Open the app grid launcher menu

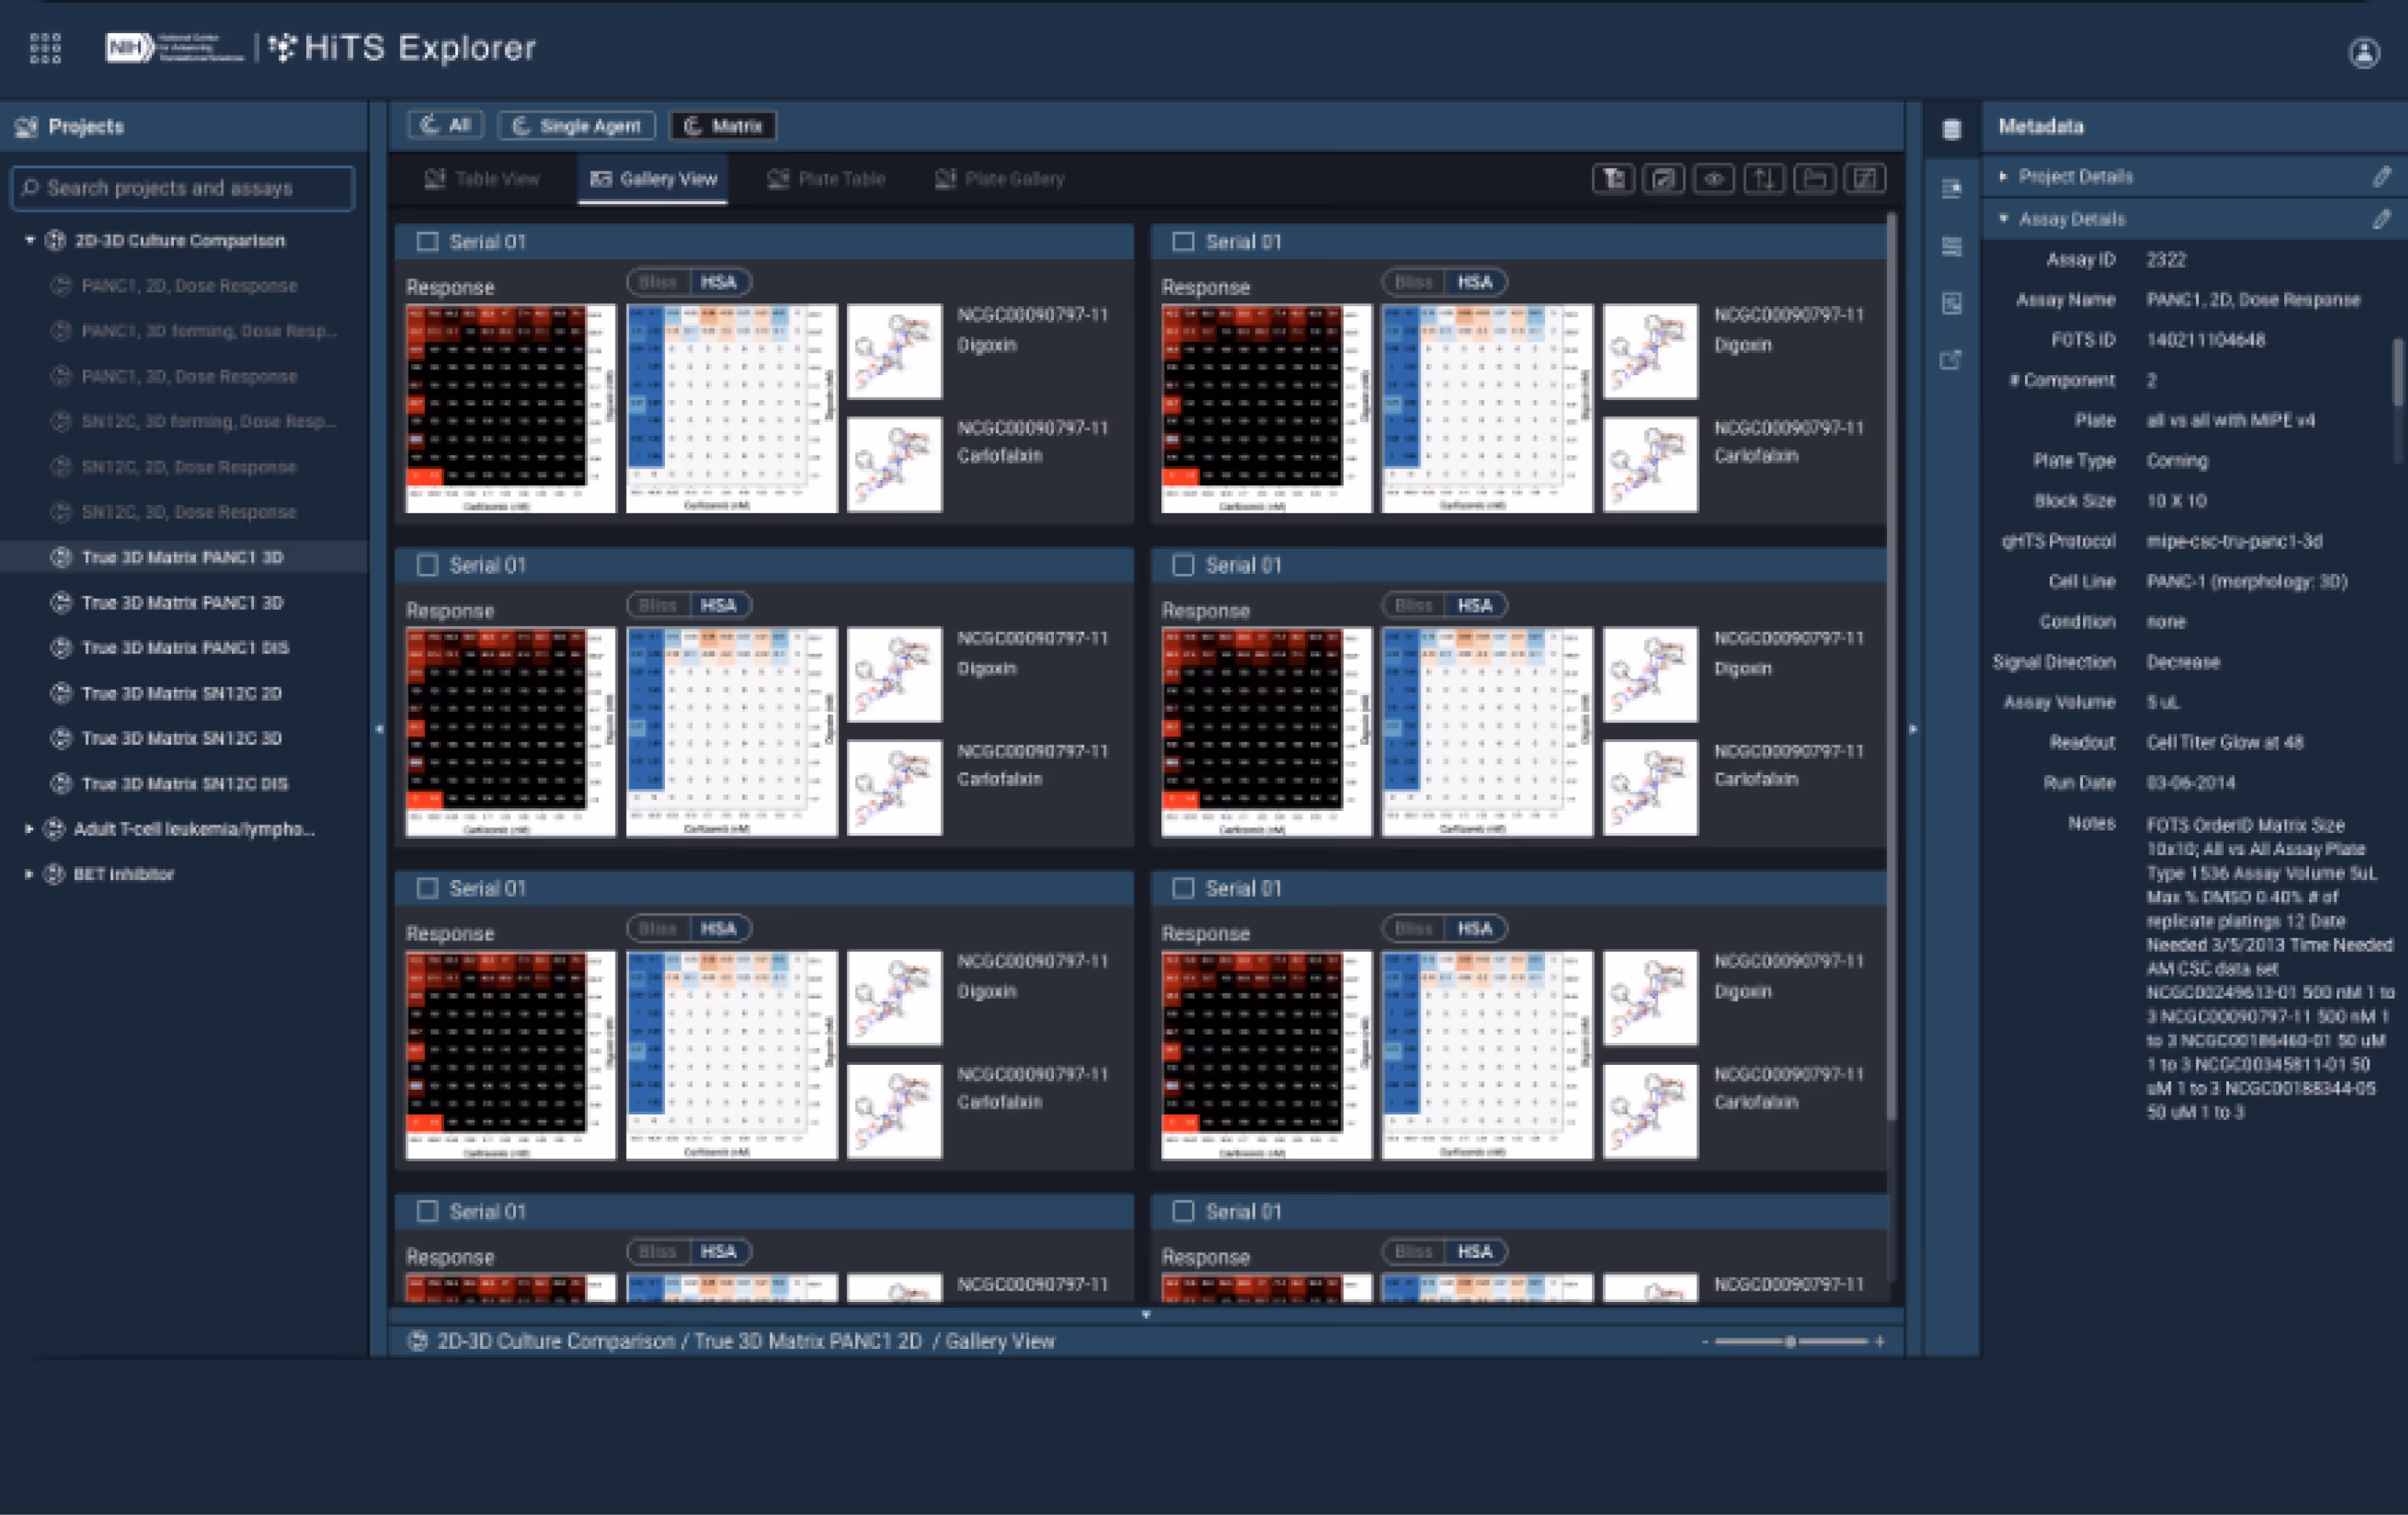point(45,47)
